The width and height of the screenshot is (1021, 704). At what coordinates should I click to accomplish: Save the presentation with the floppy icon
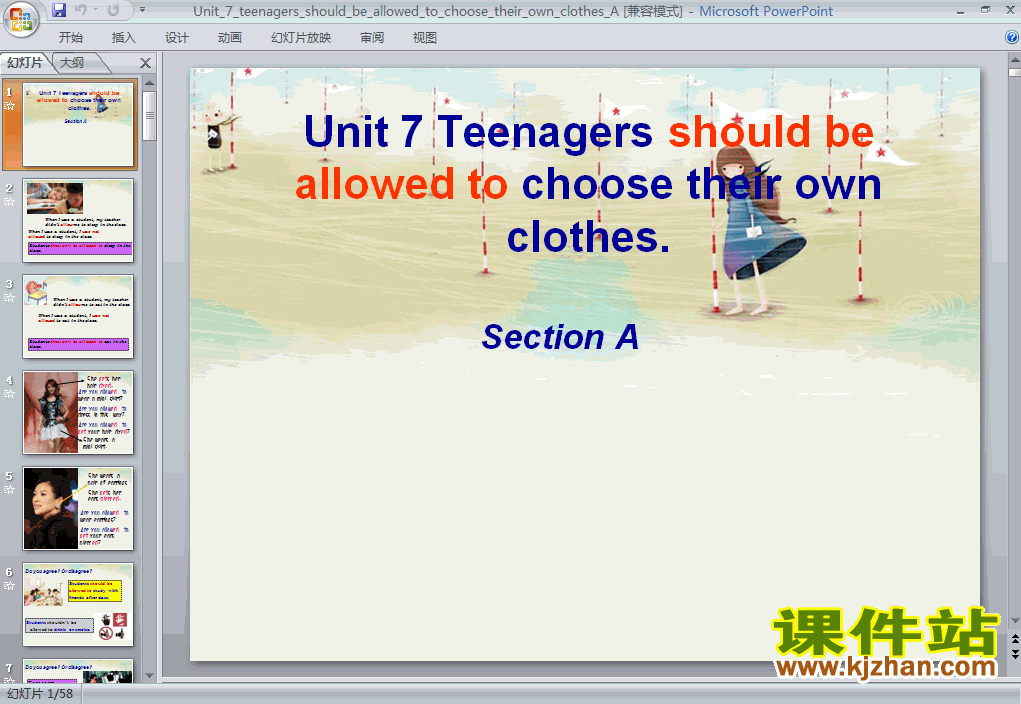point(59,10)
